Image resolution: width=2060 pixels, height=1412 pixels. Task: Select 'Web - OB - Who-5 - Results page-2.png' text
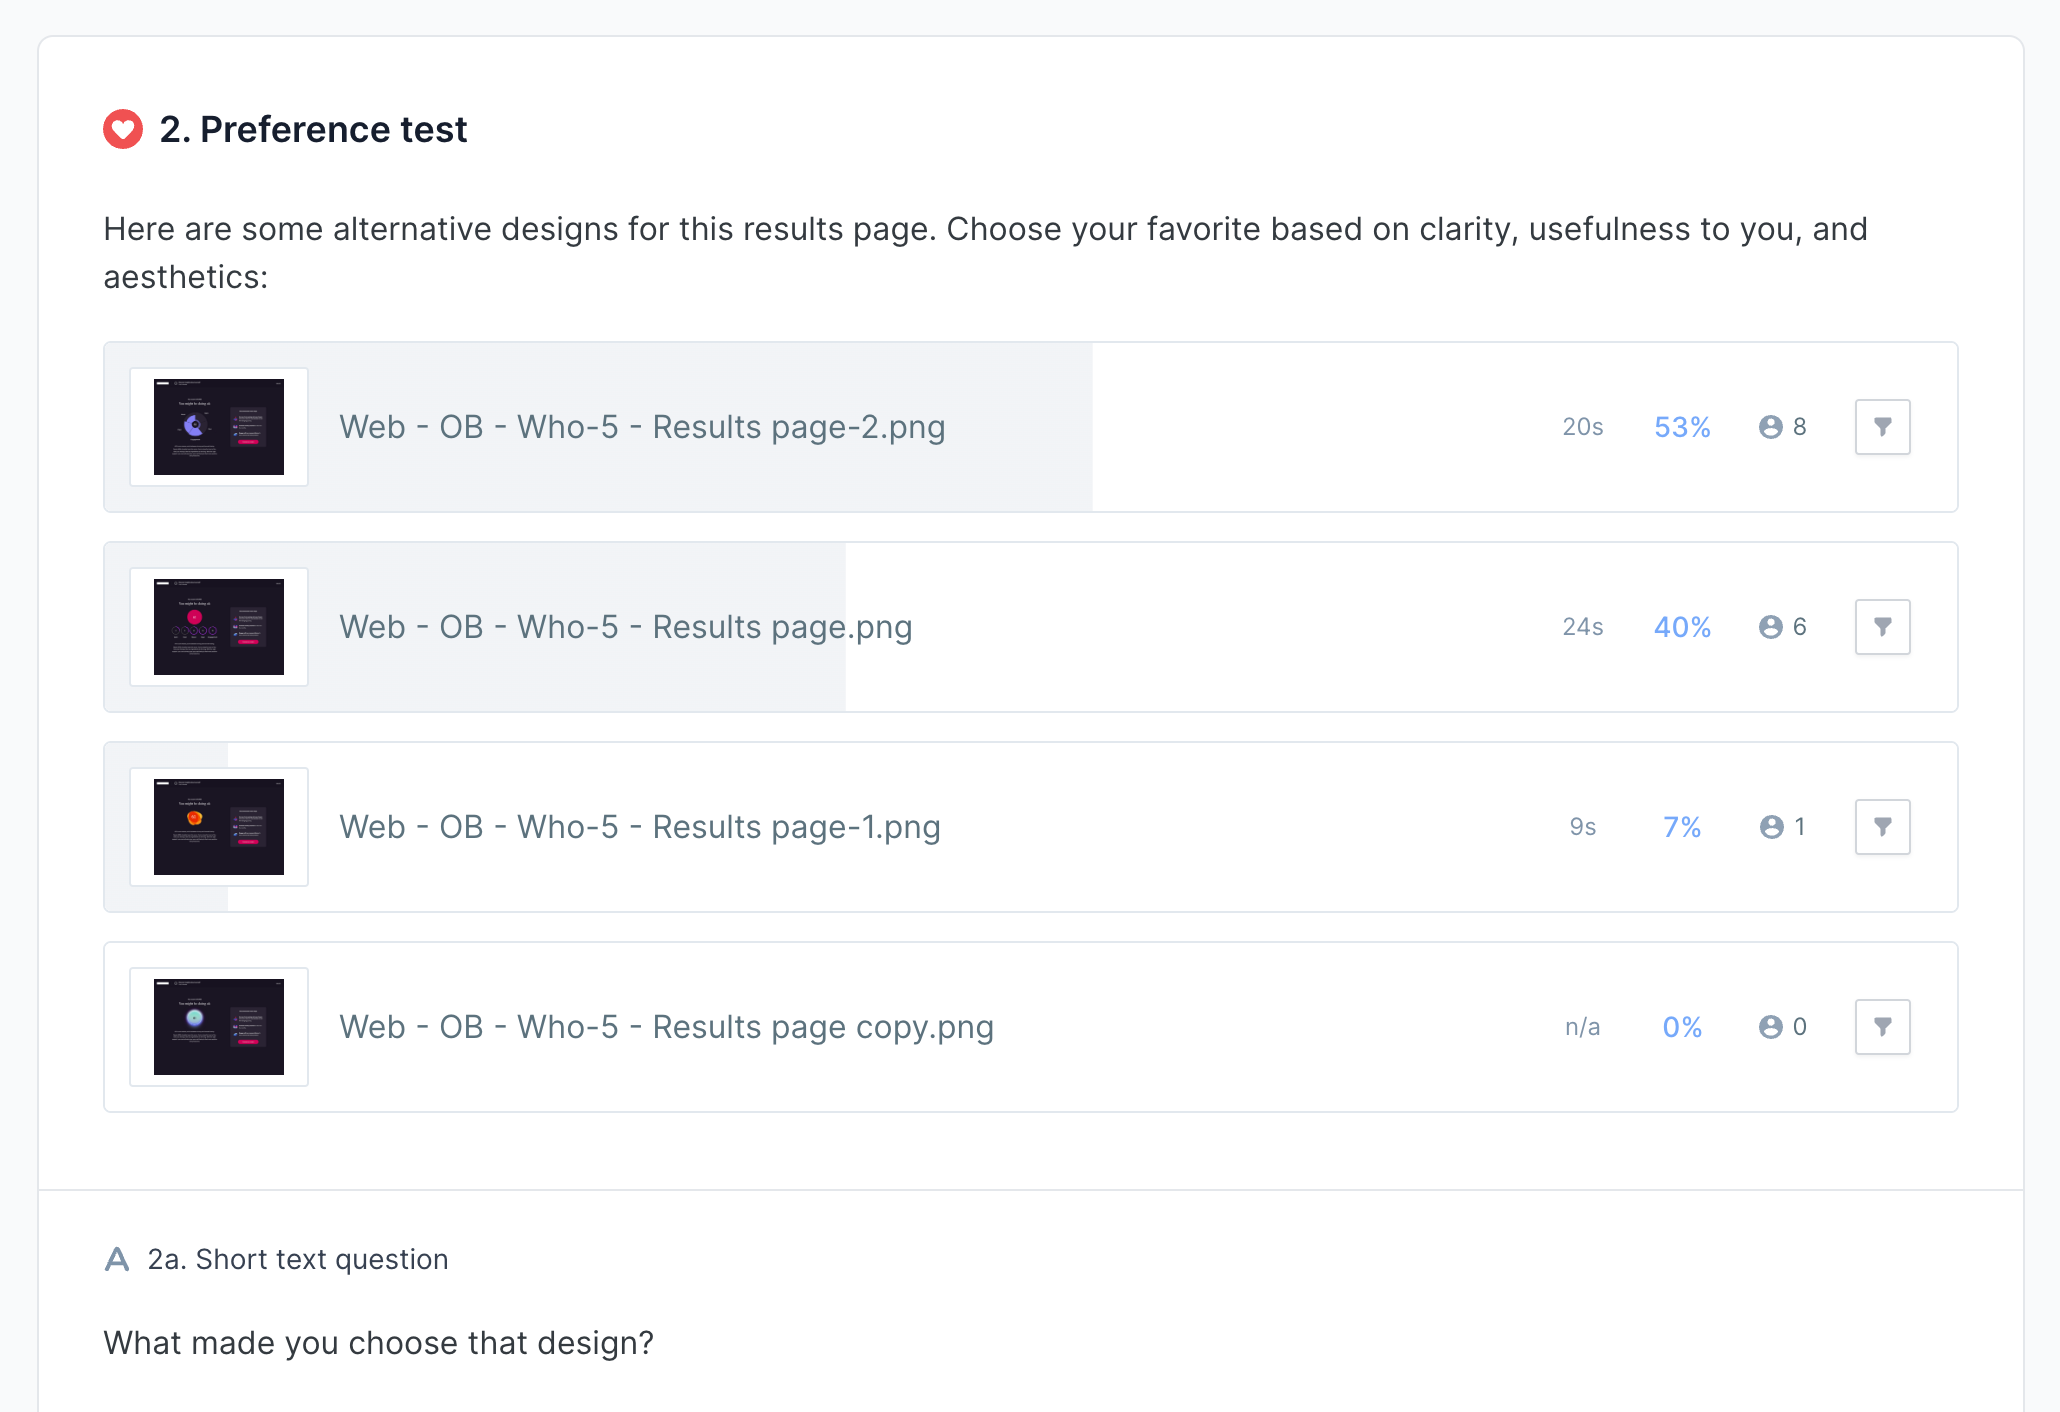click(x=642, y=427)
